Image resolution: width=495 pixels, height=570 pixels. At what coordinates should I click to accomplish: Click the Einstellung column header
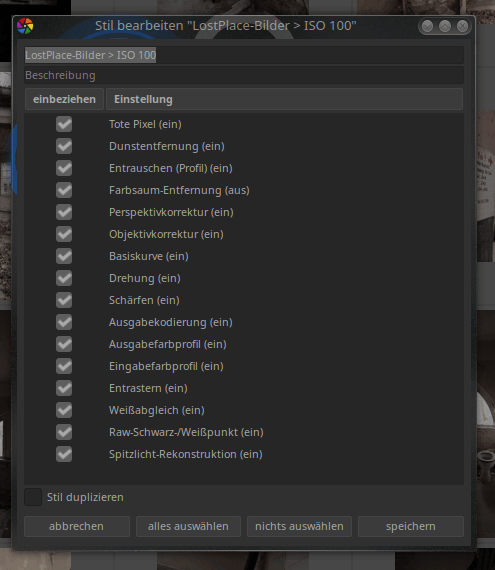(284, 99)
